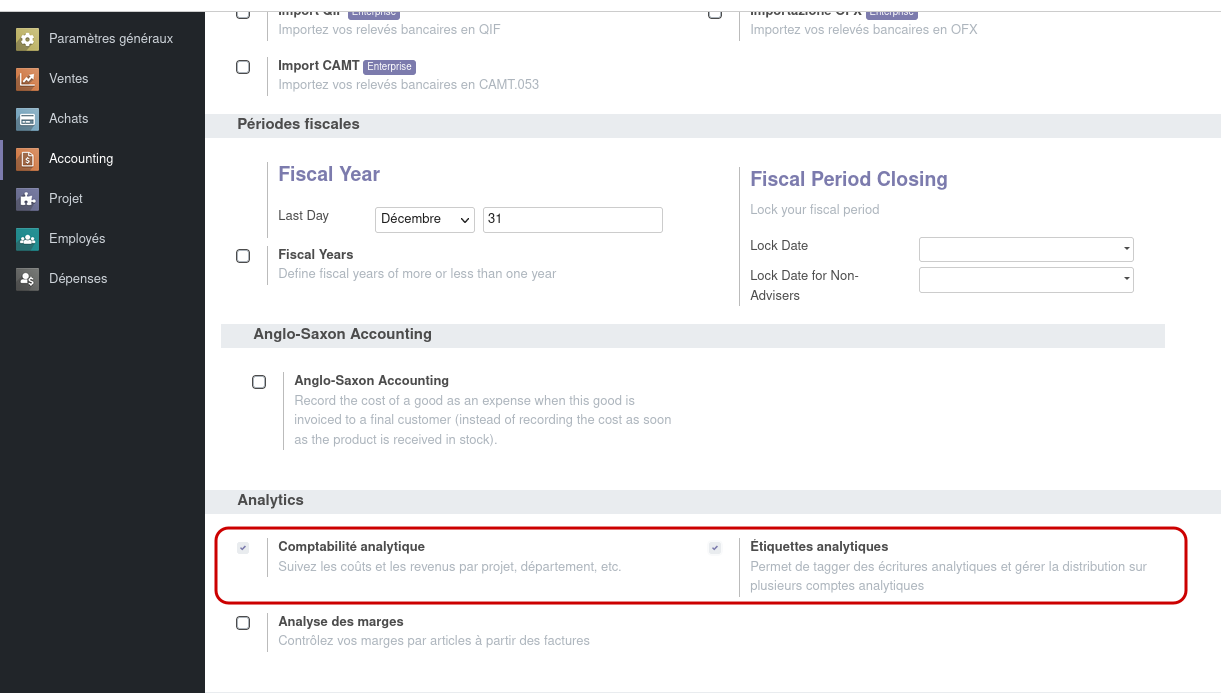Navigate to Accounting in the sidebar menu
This screenshot has width=1221, height=693.
pyautogui.click(x=80, y=158)
